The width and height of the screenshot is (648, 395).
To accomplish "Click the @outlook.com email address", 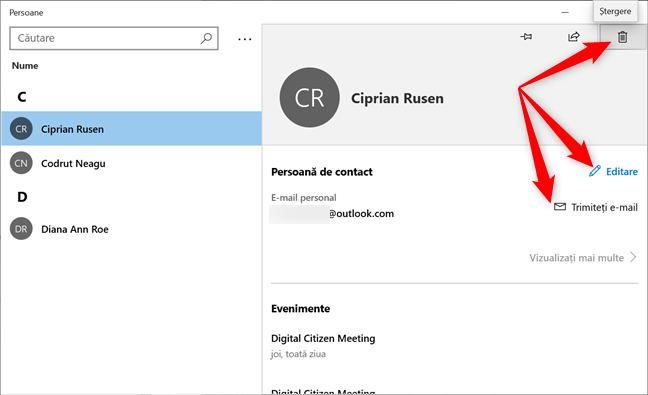I will 362,214.
